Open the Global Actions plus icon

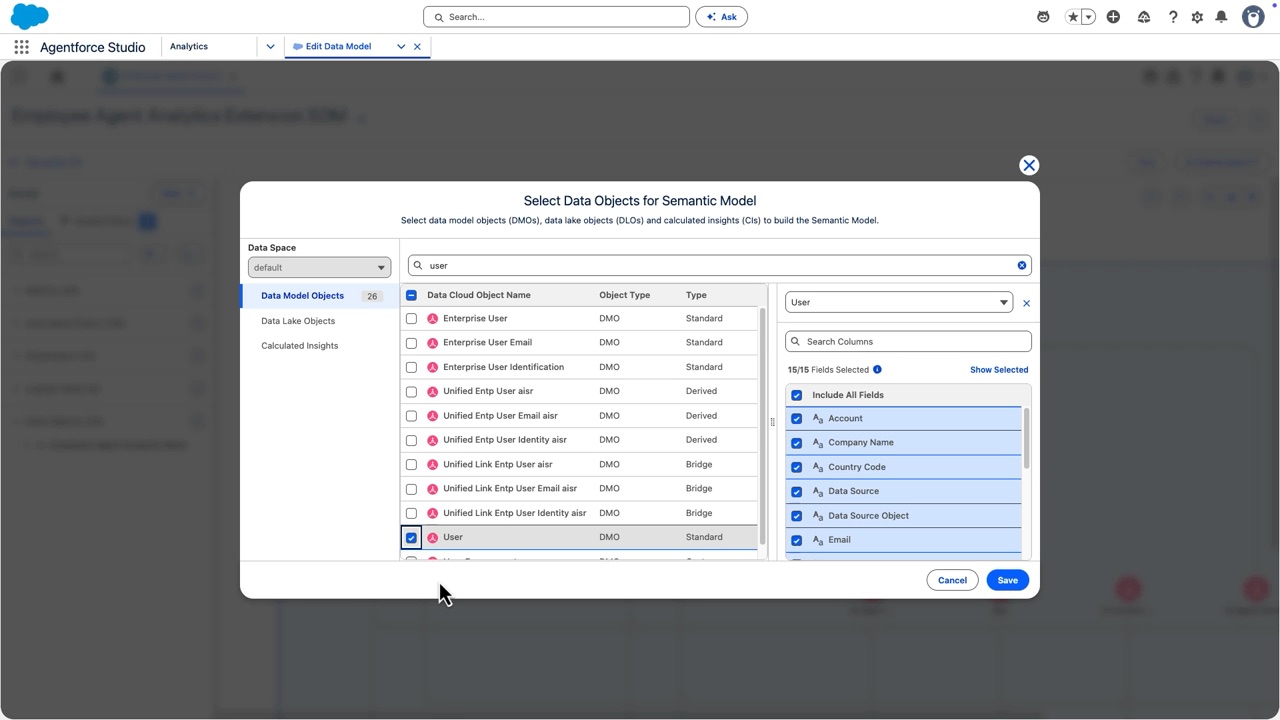1113,17
